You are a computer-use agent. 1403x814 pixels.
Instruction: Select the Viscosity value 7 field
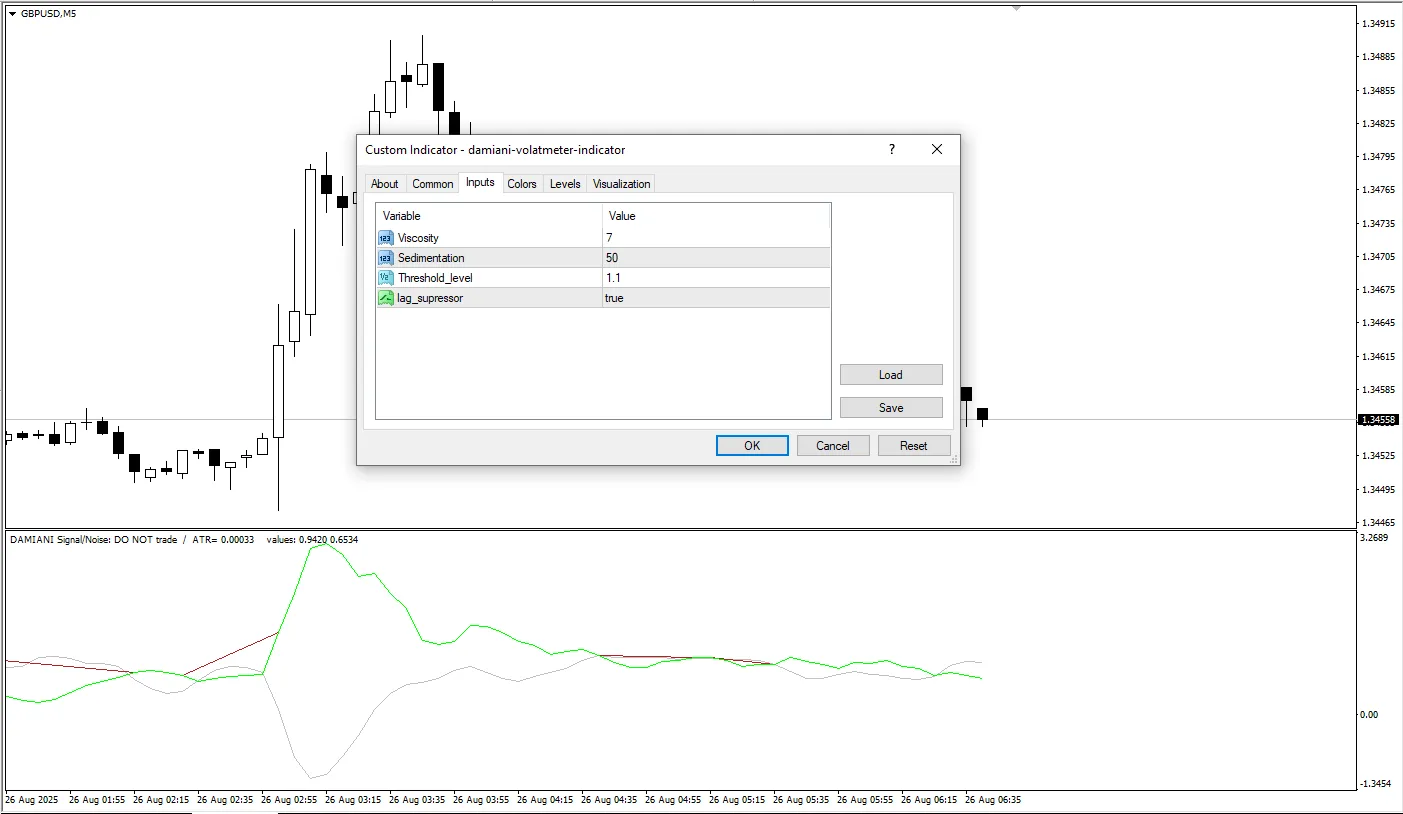pyautogui.click(x=715, y=238)
